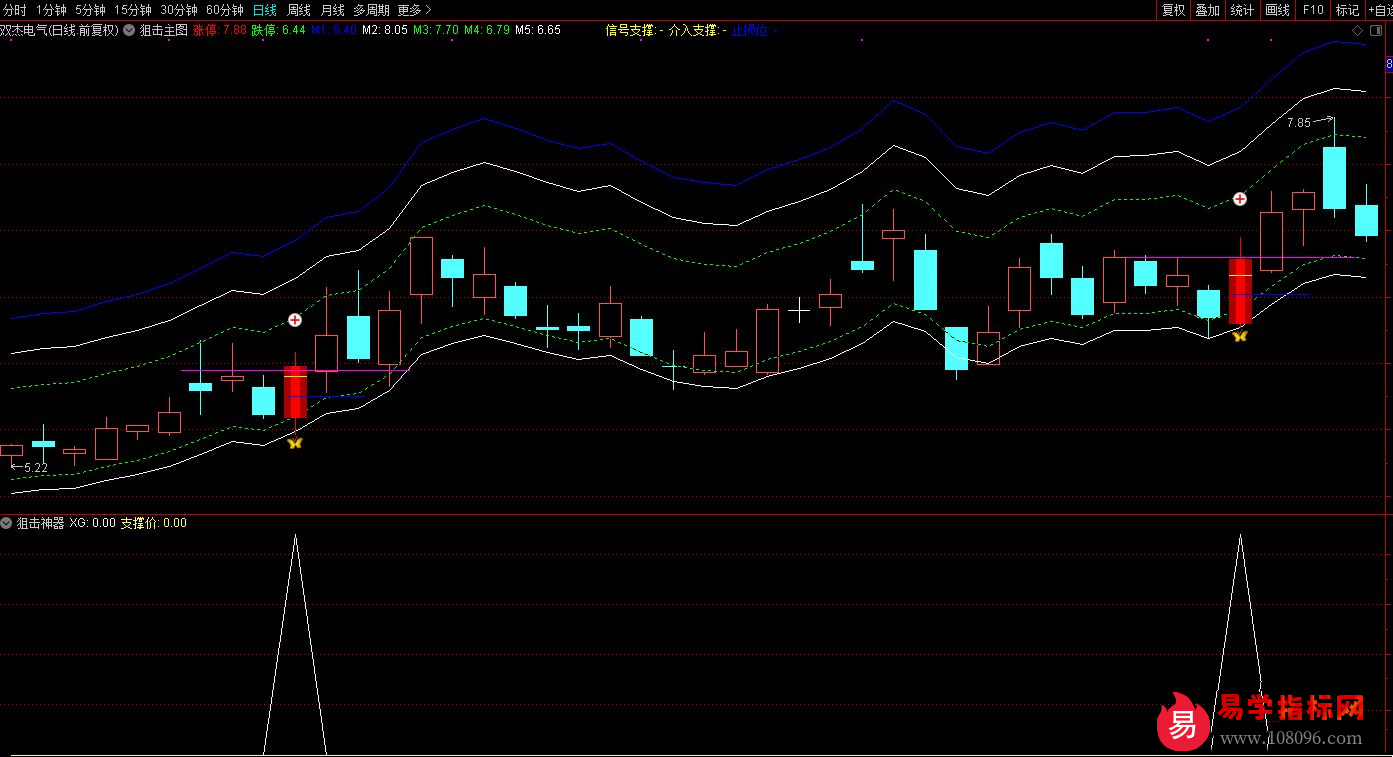Select the 周线 weekly chart tab

[299, 10]
